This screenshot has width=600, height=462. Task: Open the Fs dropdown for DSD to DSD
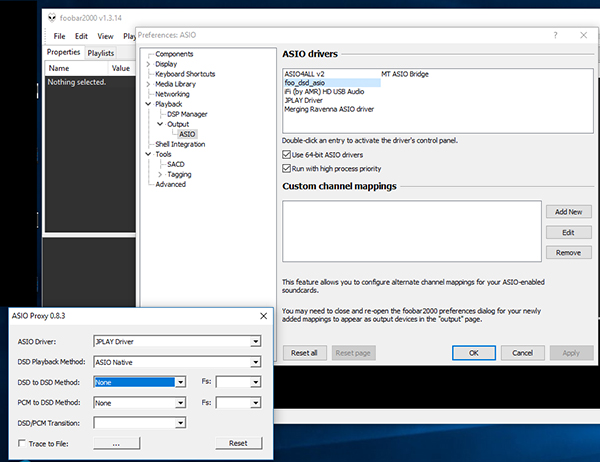(256, 382)
